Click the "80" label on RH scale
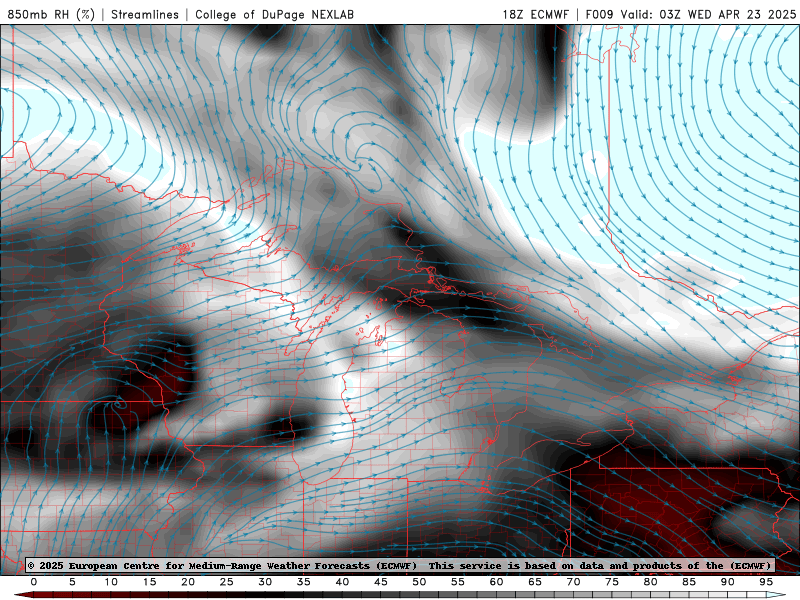800x600 pixels. (651, 582)
